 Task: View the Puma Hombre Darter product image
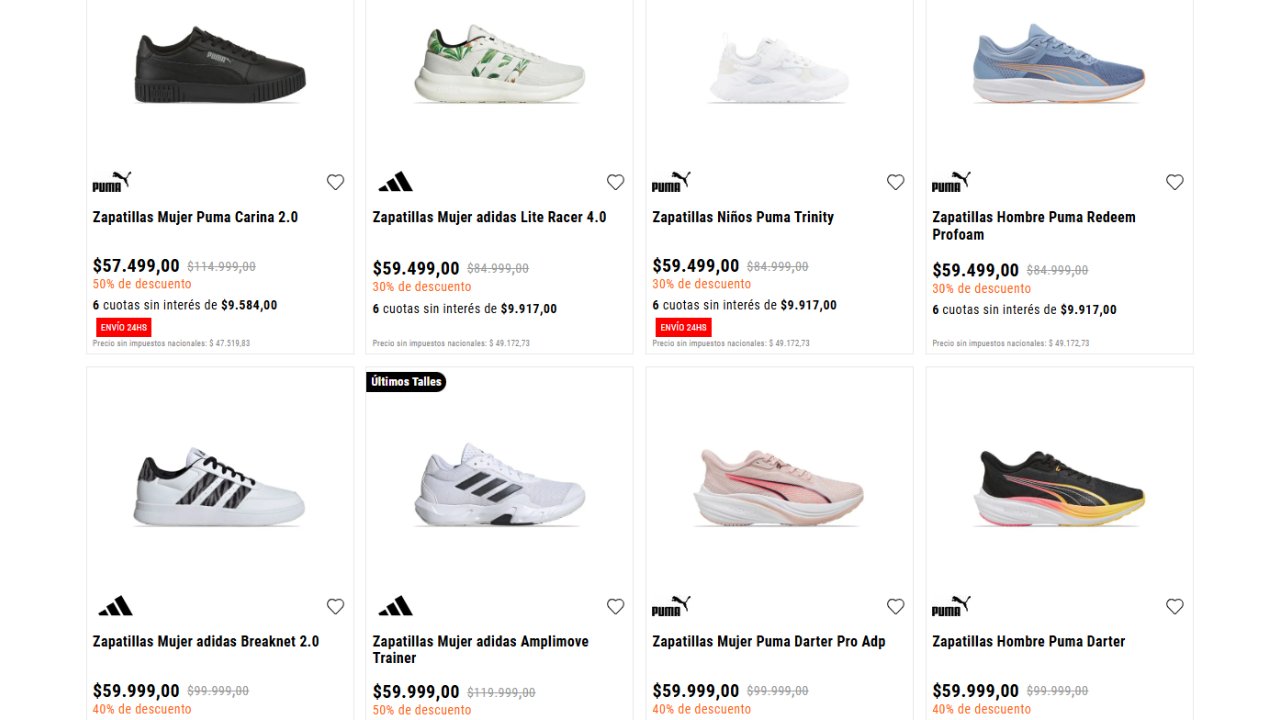tap(1058, 490)
